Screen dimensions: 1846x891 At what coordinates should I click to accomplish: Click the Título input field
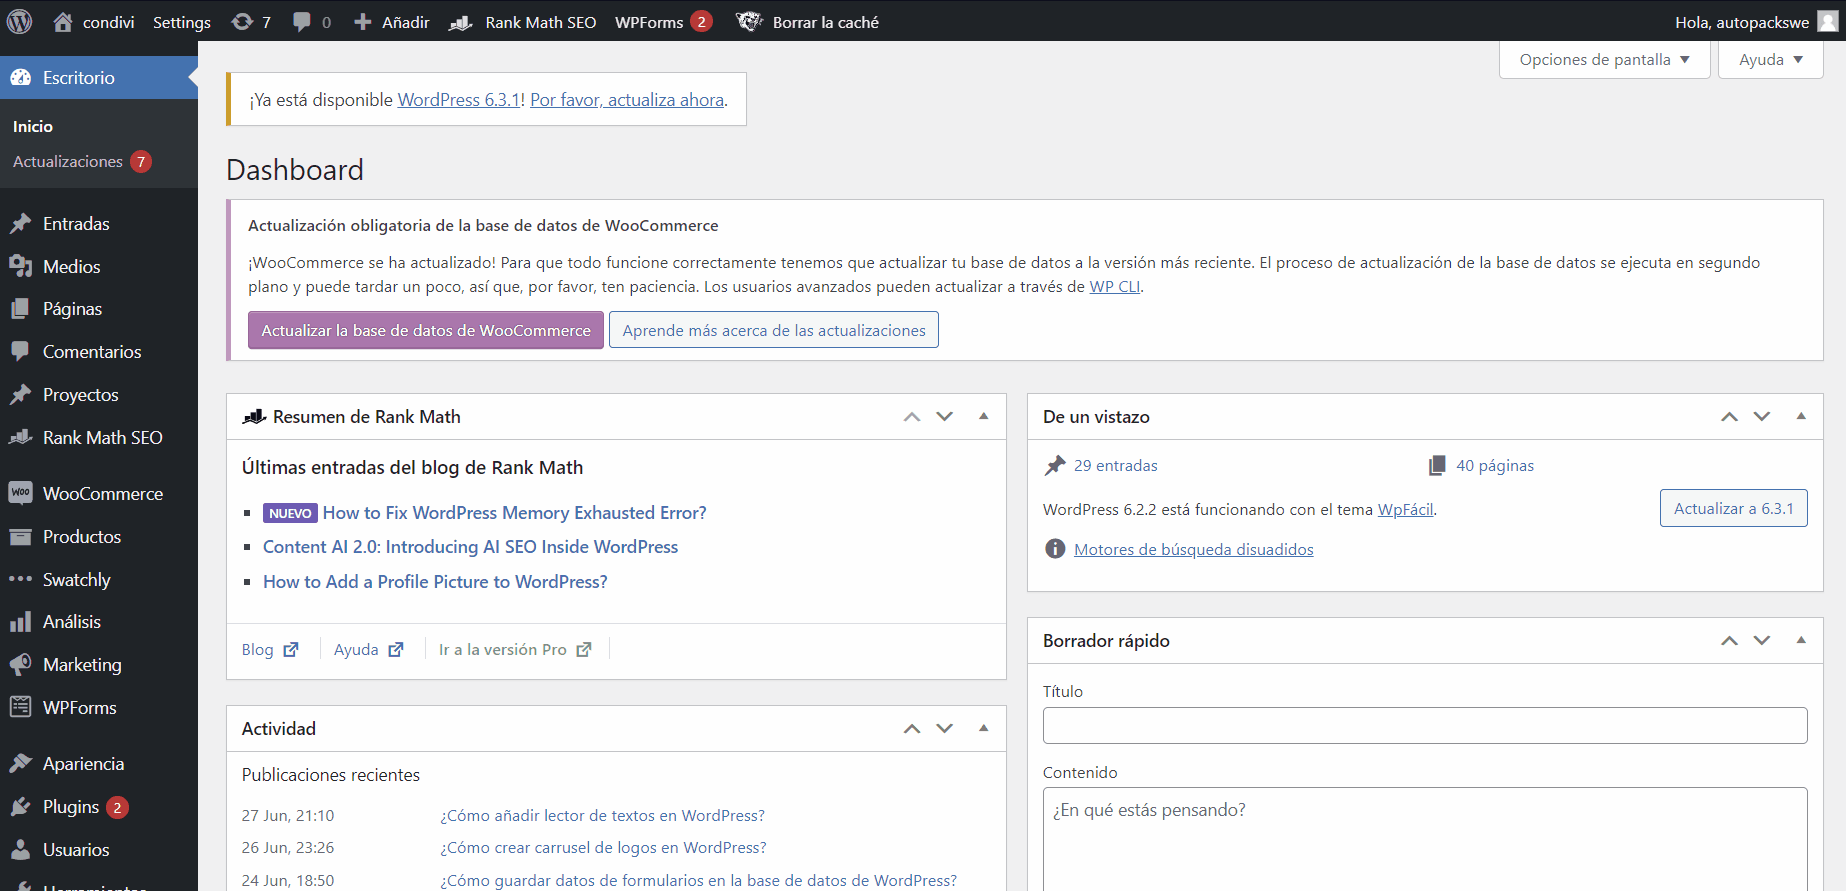[1424, 726]
